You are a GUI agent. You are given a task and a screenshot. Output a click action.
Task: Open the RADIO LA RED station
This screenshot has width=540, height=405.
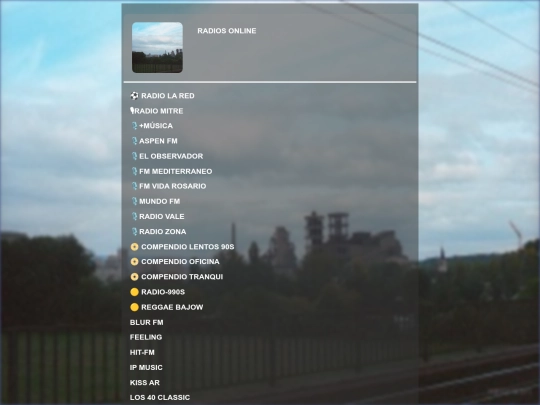click(168, 96)
